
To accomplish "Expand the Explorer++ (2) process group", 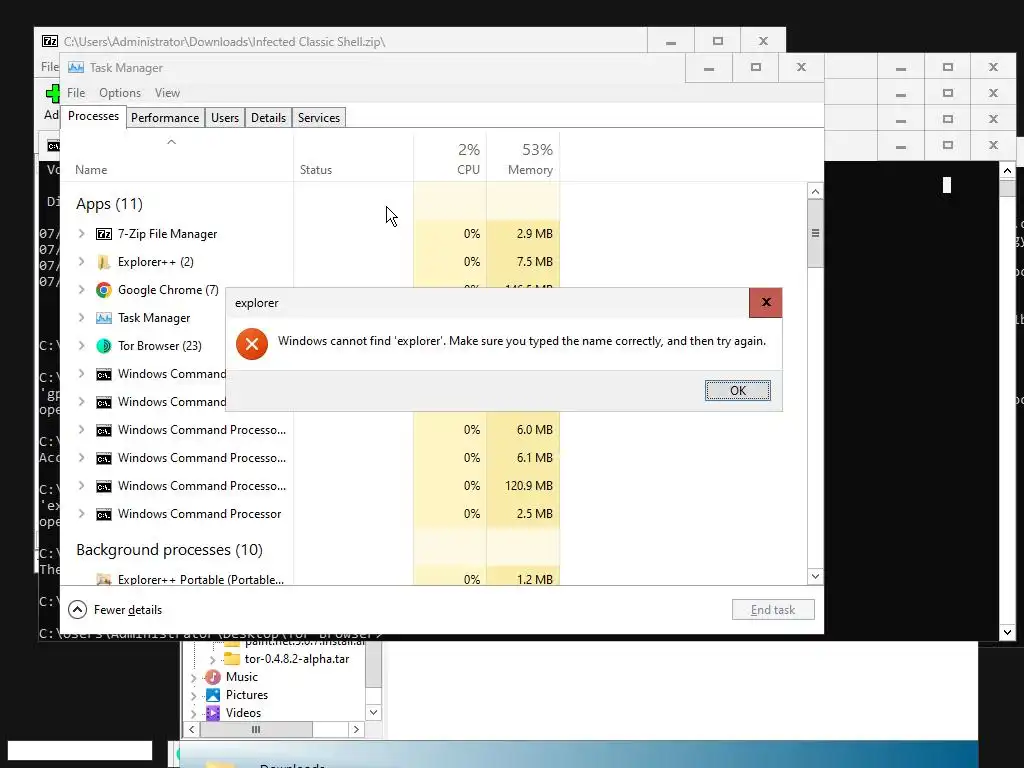I will tap(81, 261).
